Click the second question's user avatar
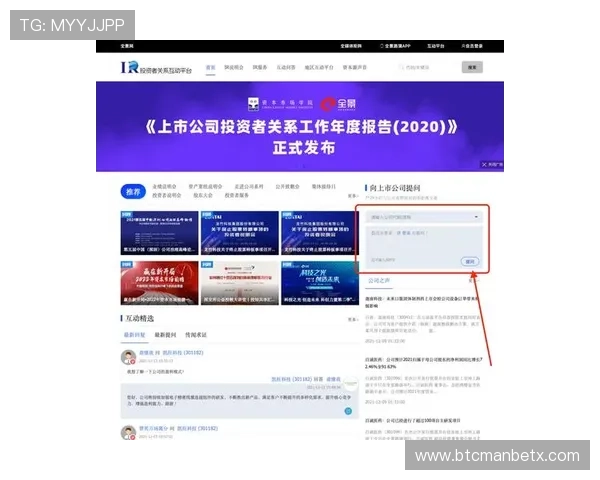 click(128, 433)
